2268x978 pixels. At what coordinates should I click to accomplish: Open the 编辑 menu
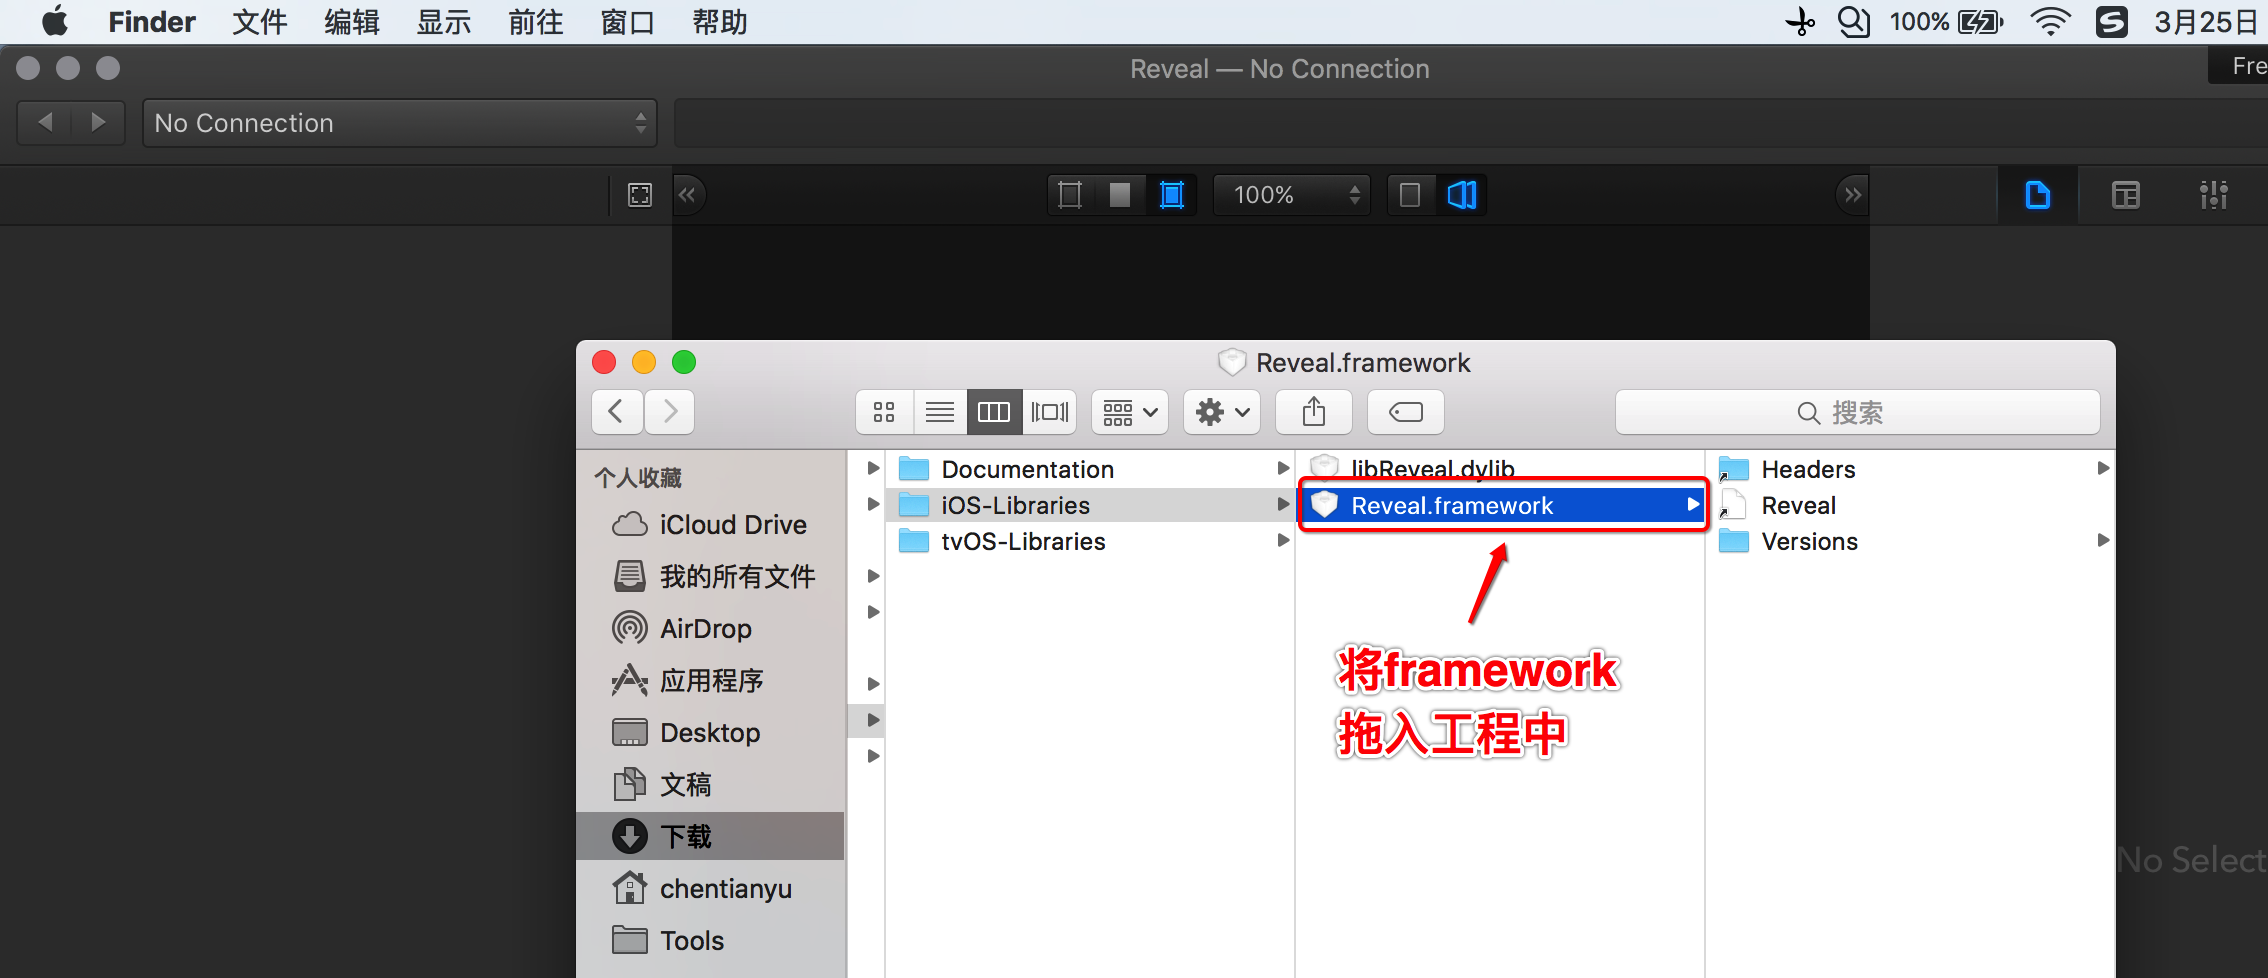(351, 22)
